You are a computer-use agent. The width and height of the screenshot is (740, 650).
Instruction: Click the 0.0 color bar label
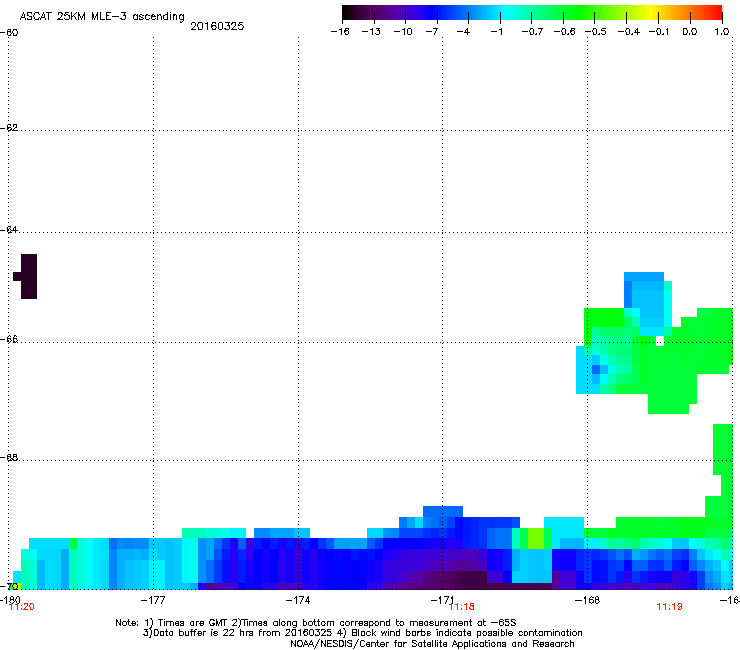690,32
